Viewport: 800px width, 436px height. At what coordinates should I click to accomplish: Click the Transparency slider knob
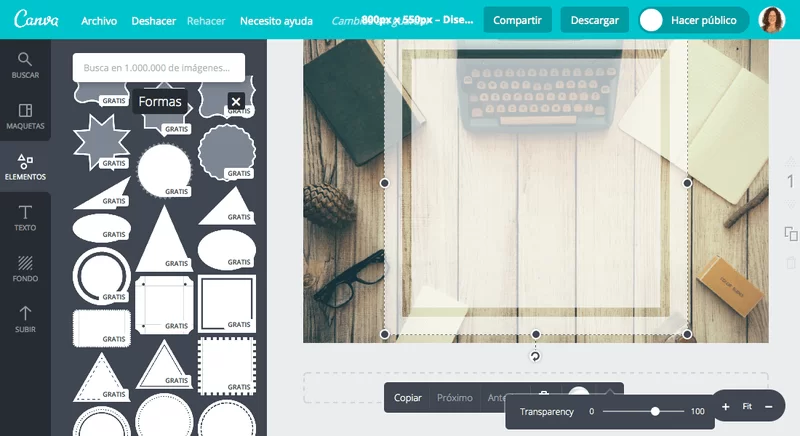pos(655,411)
